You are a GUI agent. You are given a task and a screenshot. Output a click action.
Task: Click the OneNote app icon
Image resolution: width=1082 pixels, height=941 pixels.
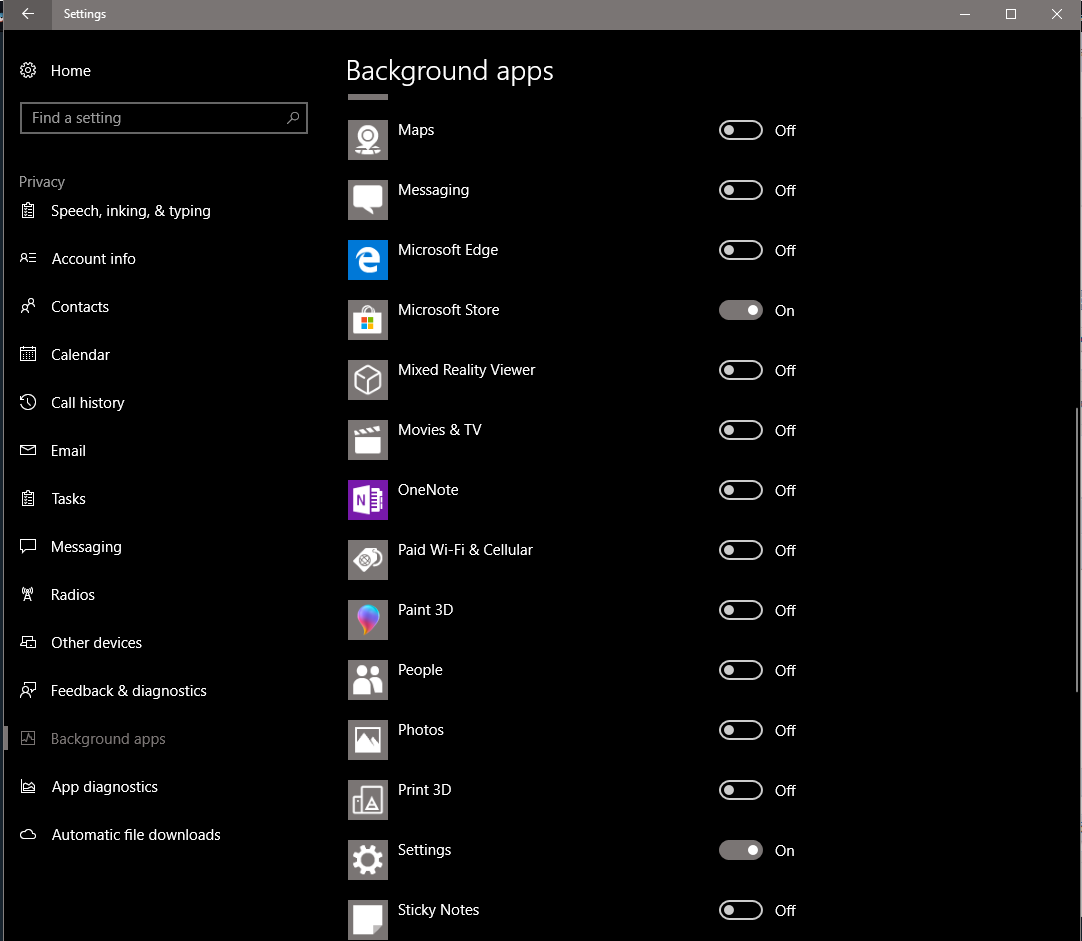368,500
